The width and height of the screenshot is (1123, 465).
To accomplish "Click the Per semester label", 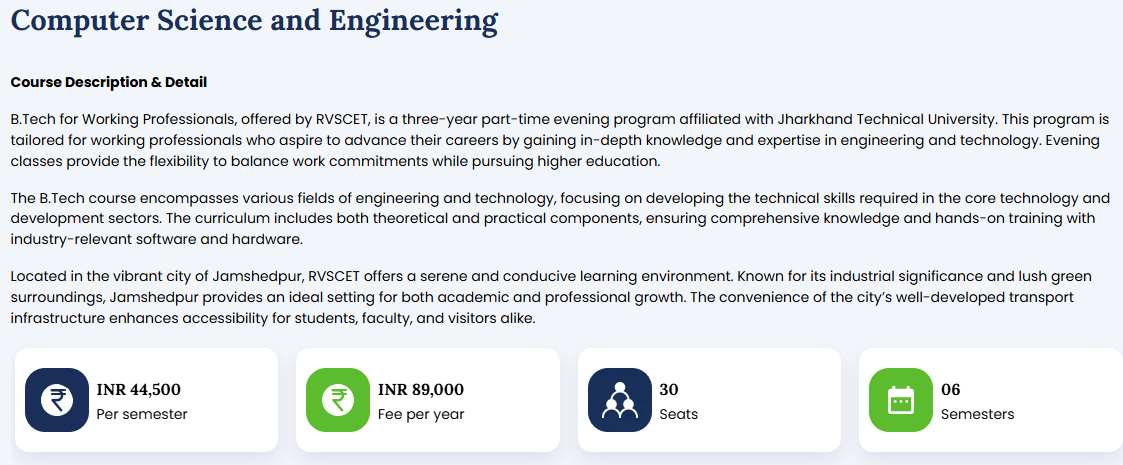I will pyautogui.click(x=142, y=414).
